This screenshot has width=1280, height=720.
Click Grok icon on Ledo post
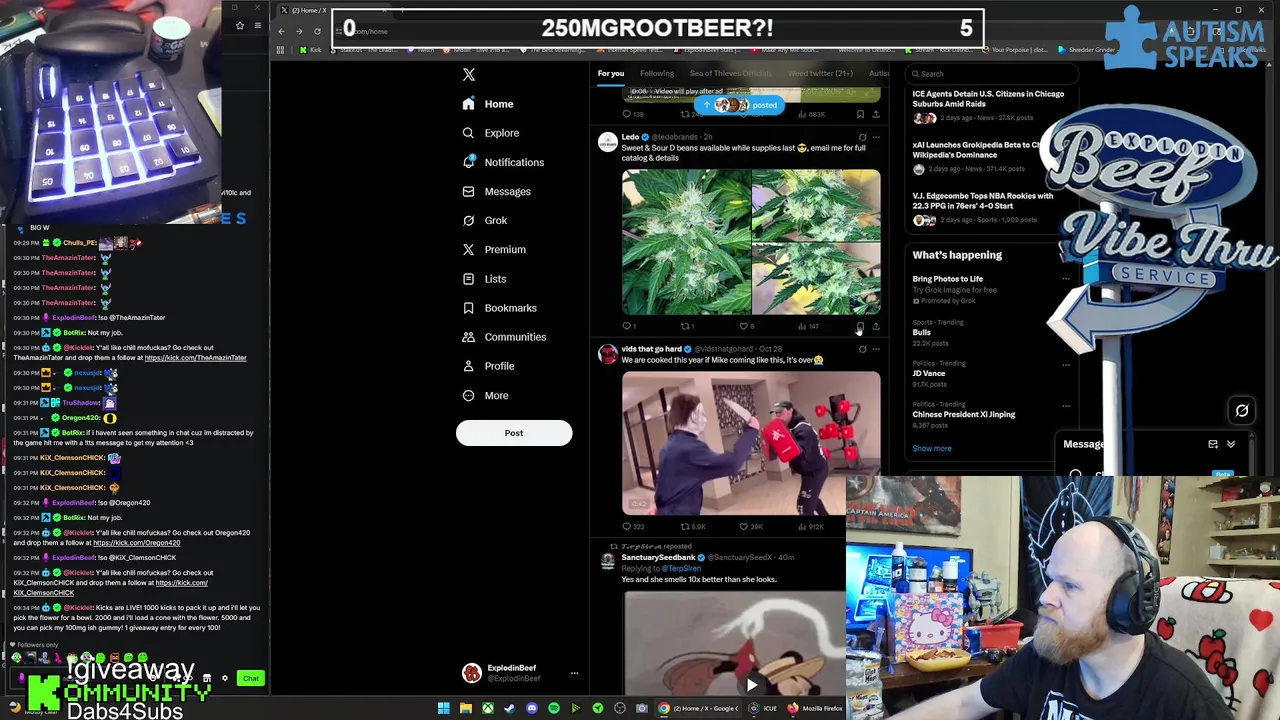click(x=862, y=137)
